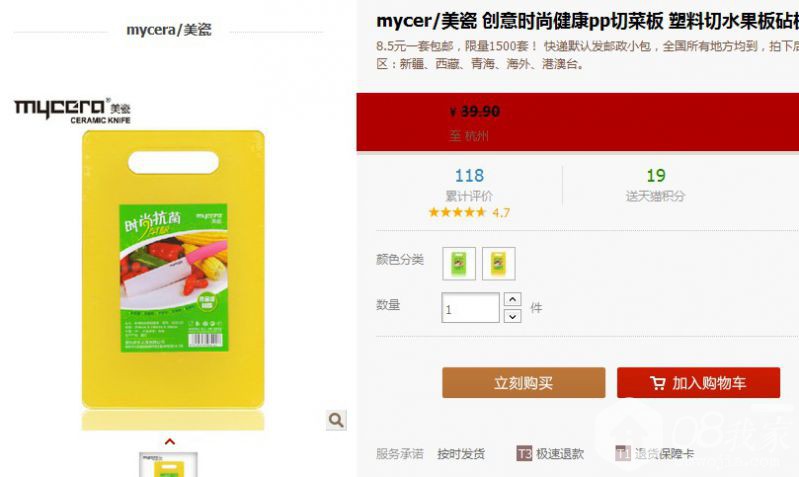Screen dimensions: 799x477
Task: Select the yellow cutting board color option
Action: click(498, 263)
